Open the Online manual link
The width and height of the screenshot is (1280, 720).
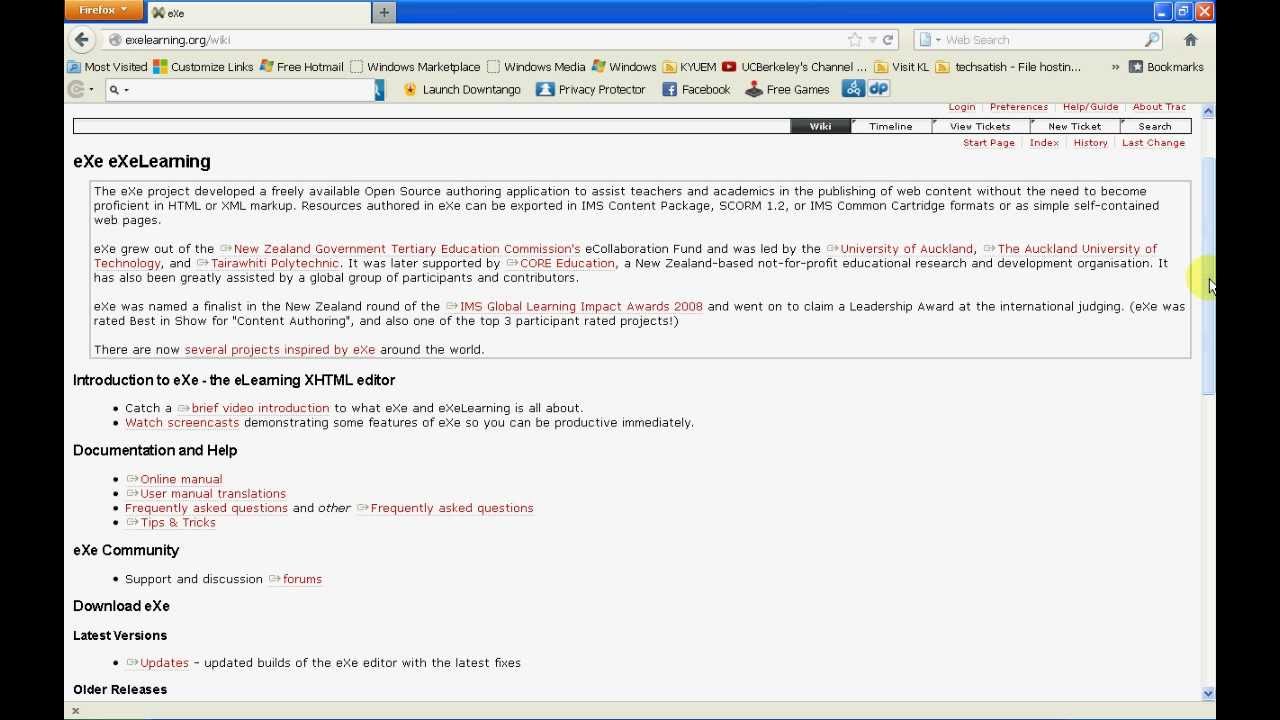pyautogui.click(x=174, y=479)
